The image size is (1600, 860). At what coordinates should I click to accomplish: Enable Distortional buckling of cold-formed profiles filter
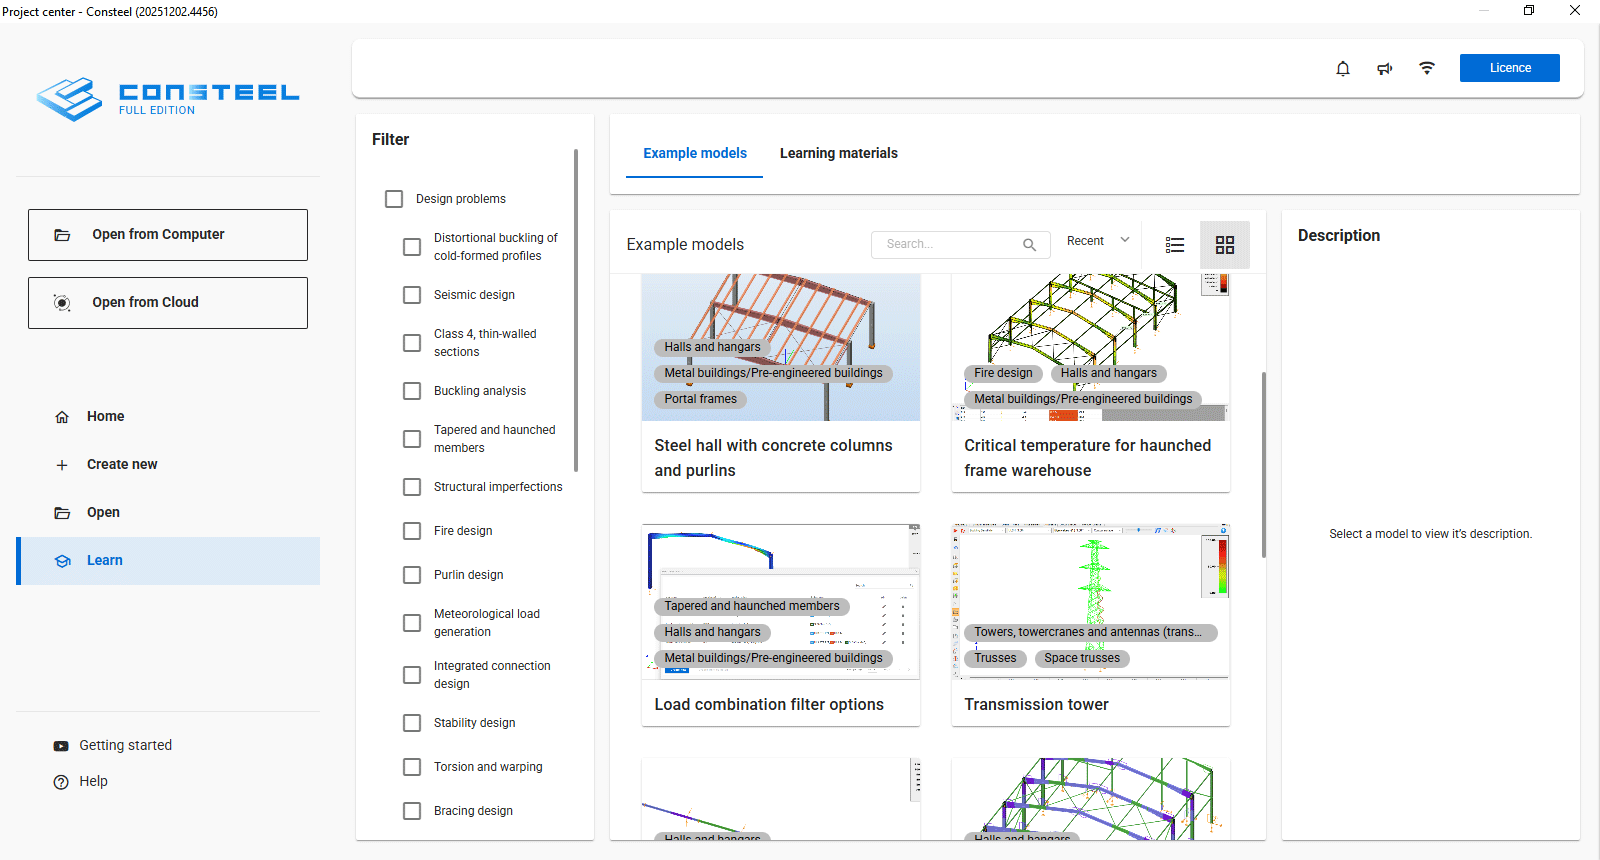[x=412, y=247]
